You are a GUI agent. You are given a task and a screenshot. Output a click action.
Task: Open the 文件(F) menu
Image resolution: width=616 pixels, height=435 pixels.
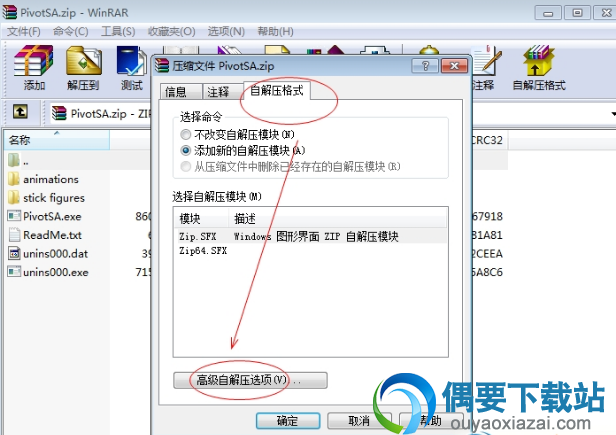(x=24, y=31)
